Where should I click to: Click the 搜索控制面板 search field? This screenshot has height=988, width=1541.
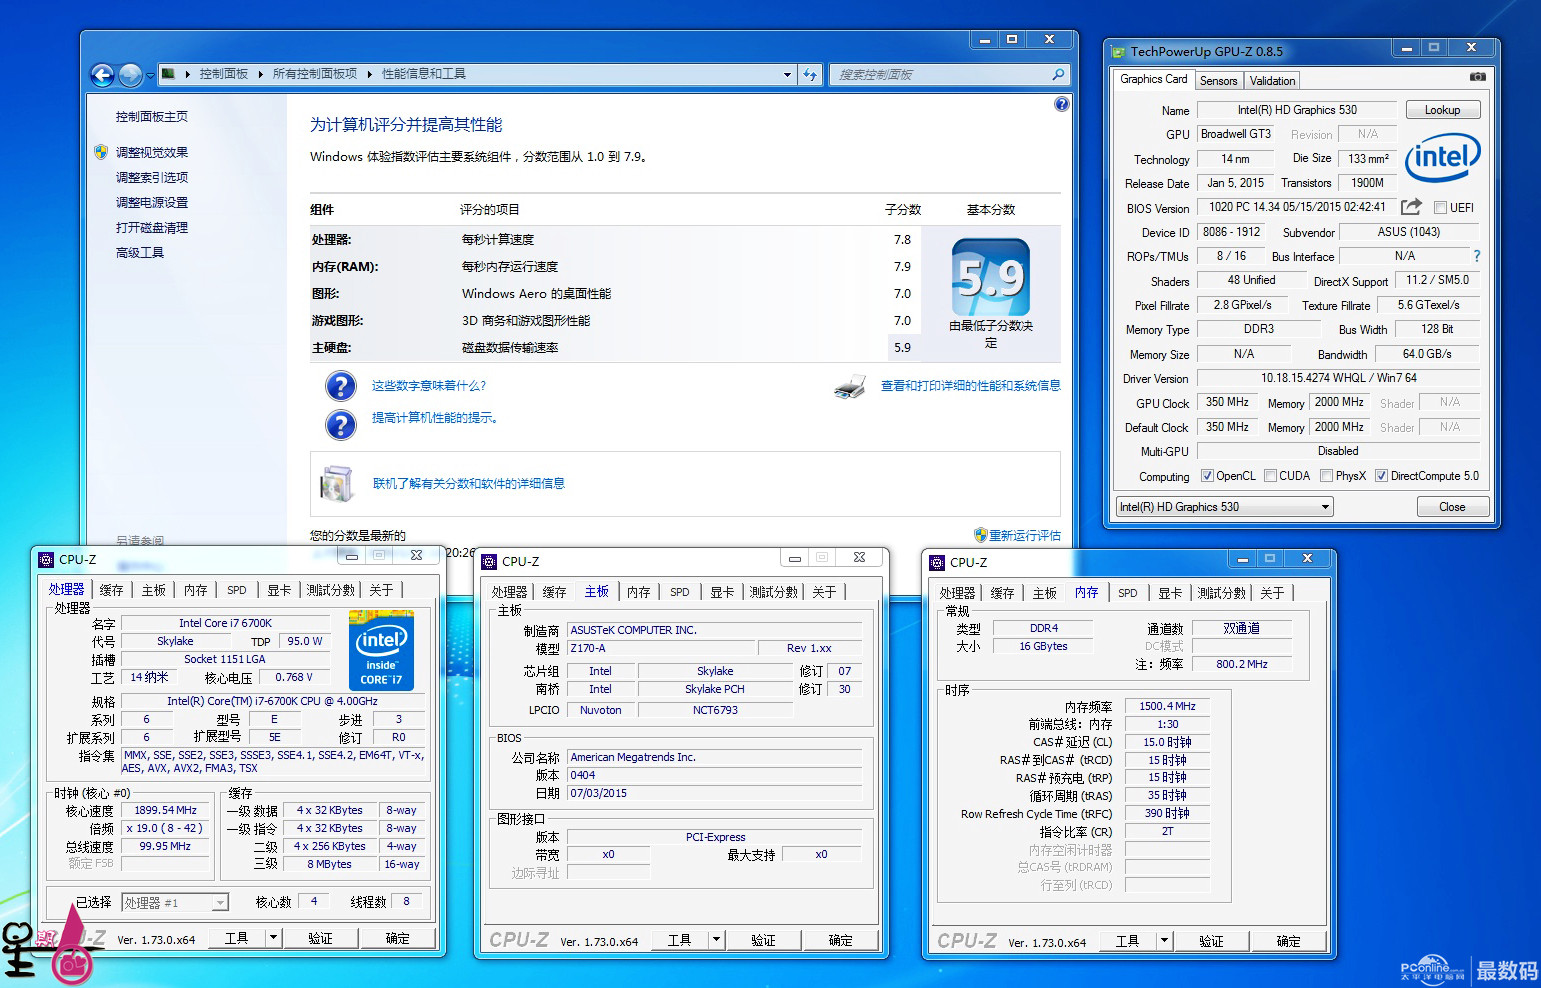click(940, 74)
